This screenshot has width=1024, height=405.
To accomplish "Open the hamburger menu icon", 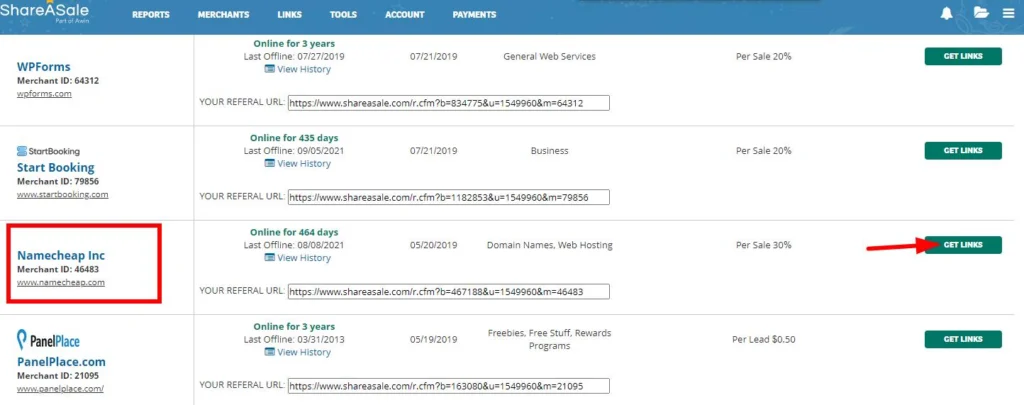I will pos(1009,13).
